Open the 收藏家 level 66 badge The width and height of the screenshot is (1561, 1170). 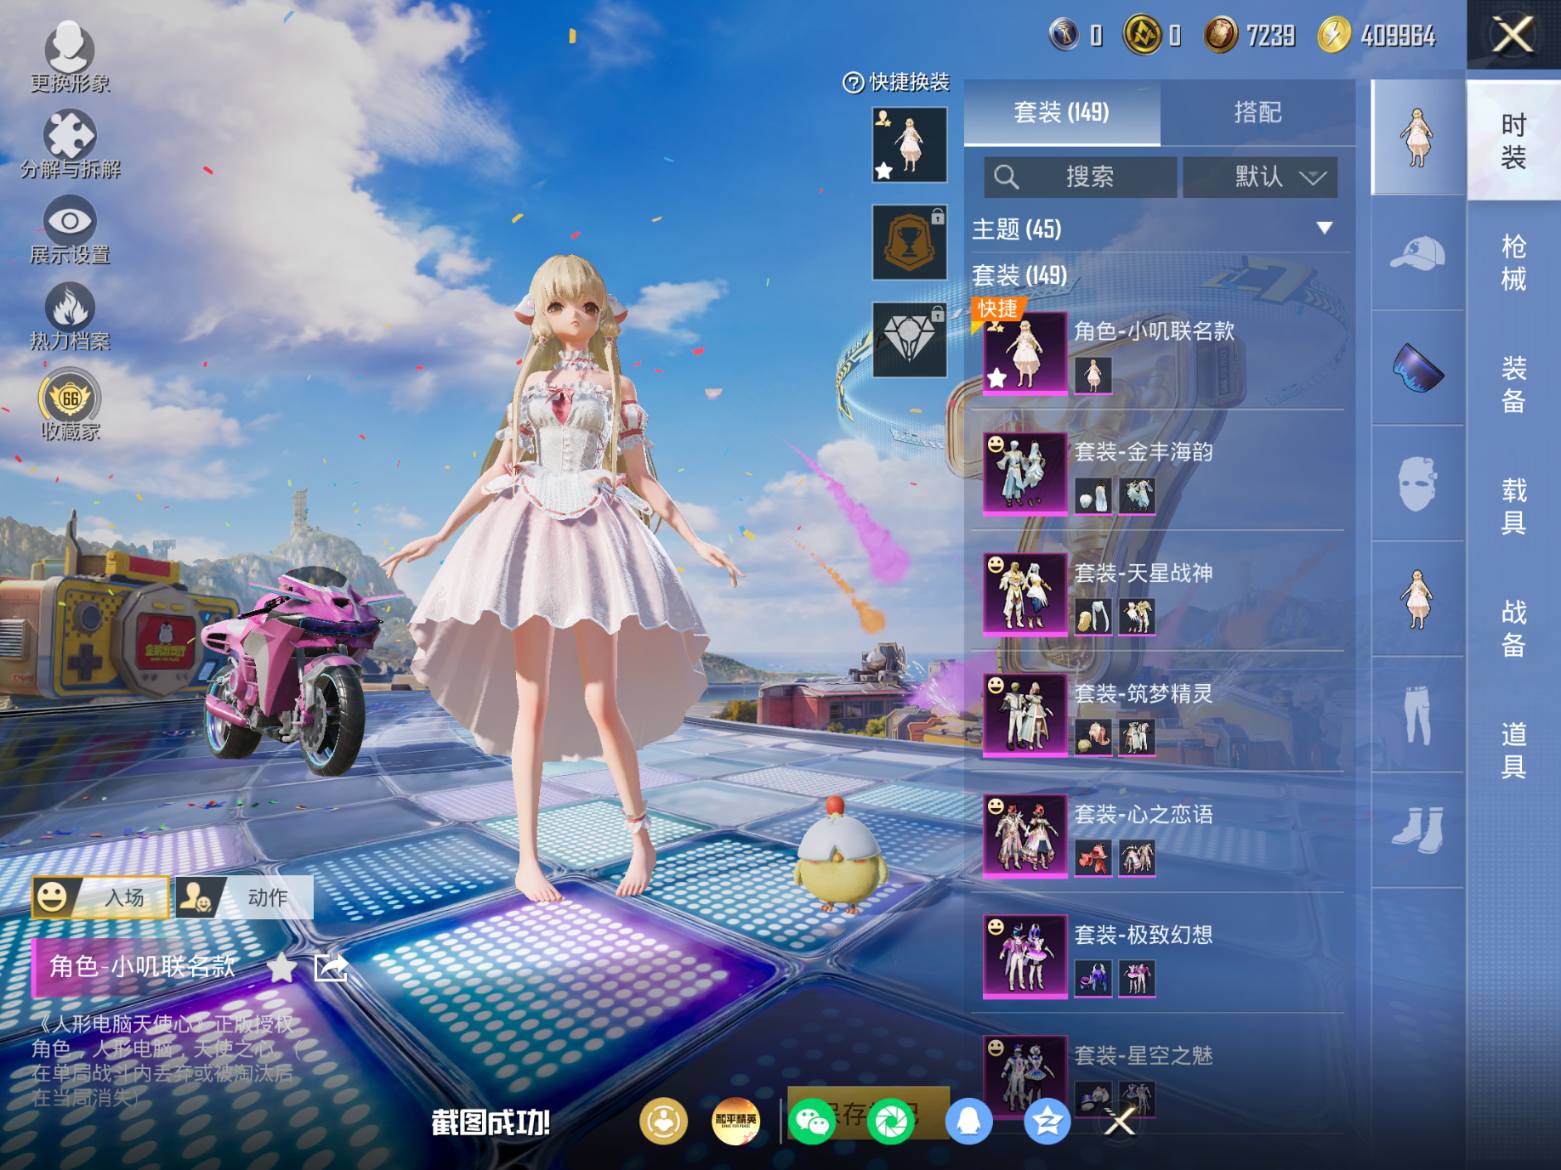click(x=70, y=405)
